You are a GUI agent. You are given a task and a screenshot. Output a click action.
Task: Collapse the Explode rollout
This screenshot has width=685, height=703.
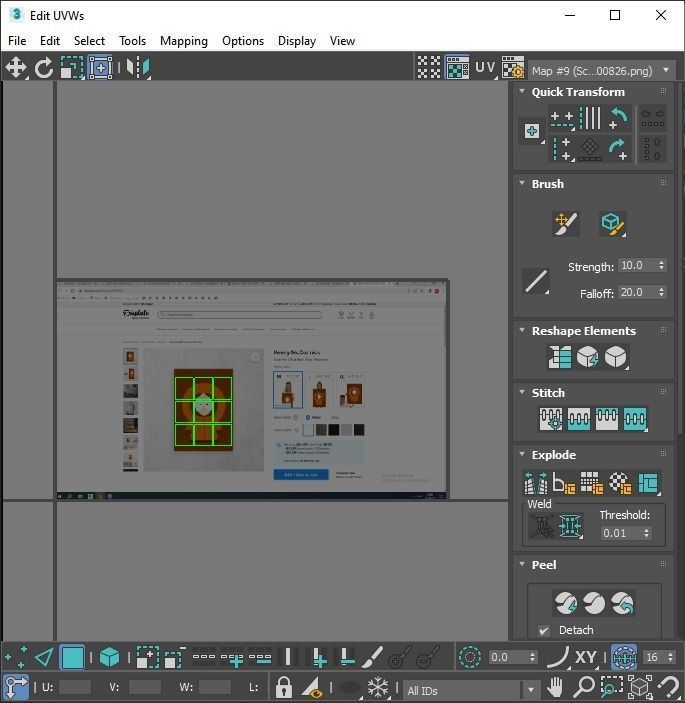pyautogui.click(x=522, y=454)
